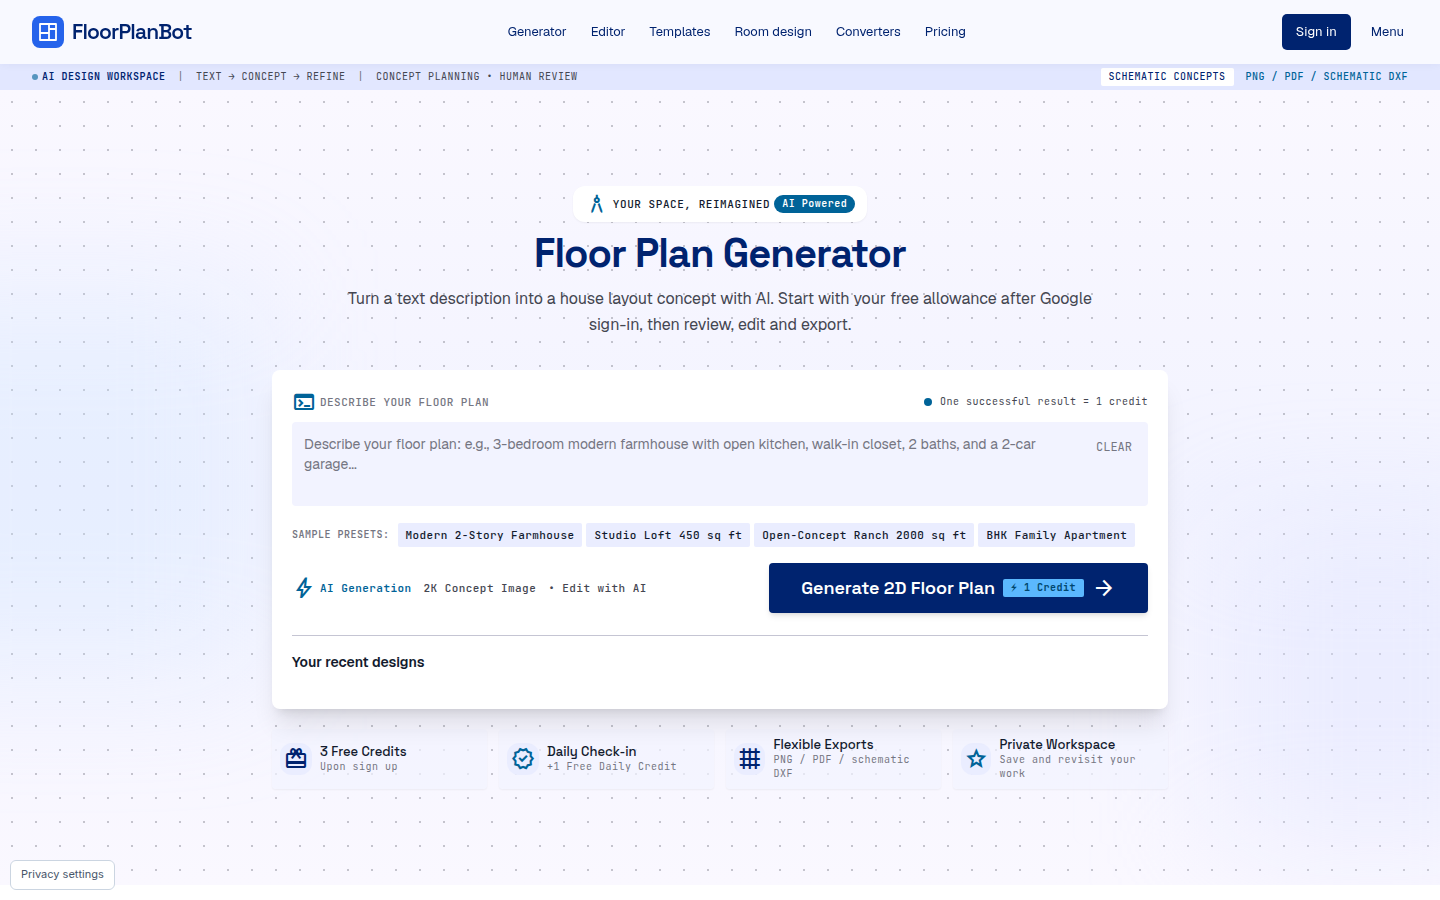Click the gift icon for 3 Free Credits
Image resolution: width=1440 pixels, height=900 pixels.
(x=296, y=759)
